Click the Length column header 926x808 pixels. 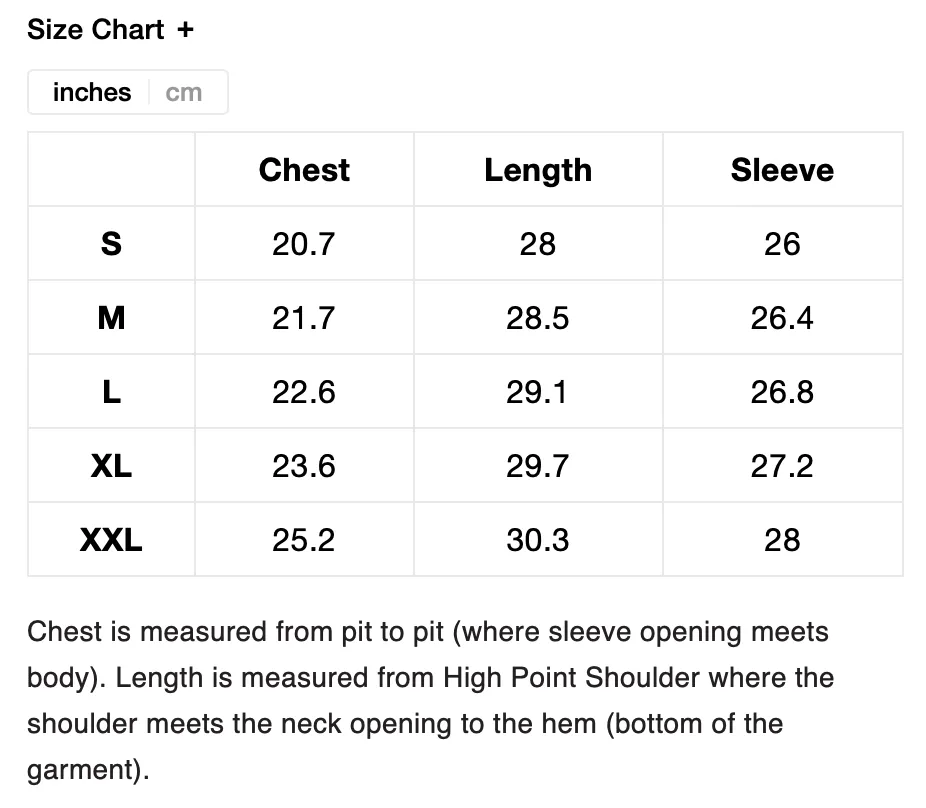(x=538, y=171)
